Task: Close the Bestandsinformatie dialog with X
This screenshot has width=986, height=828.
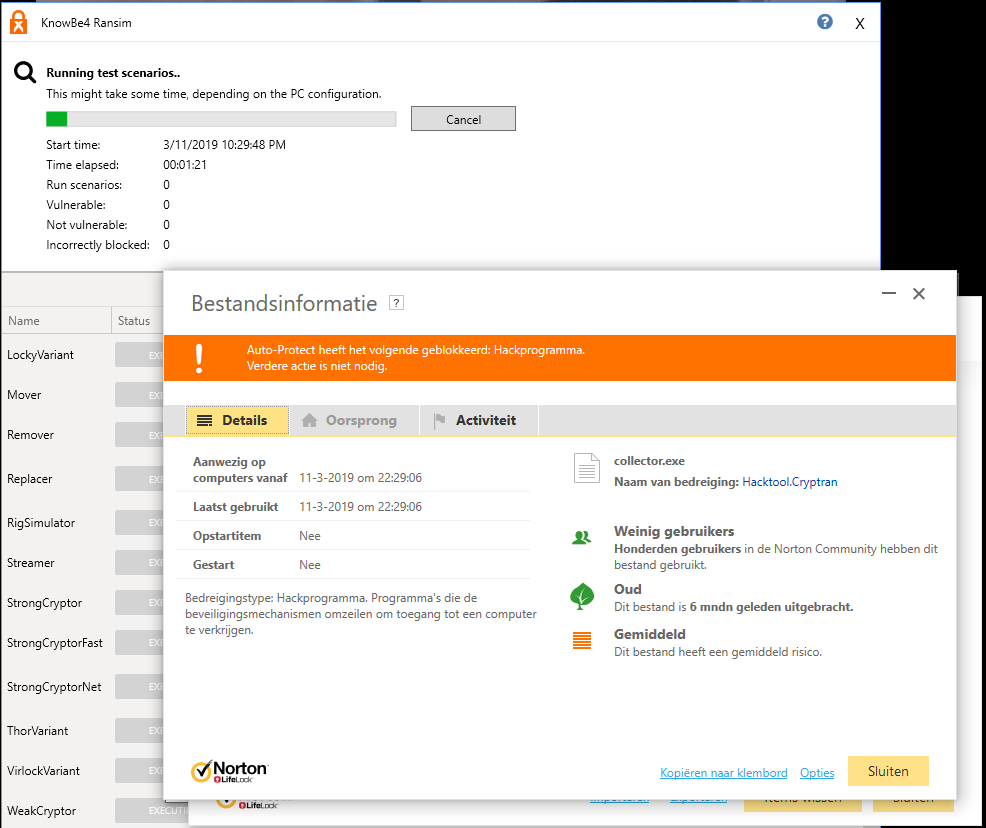Action: tap(919, 294)
